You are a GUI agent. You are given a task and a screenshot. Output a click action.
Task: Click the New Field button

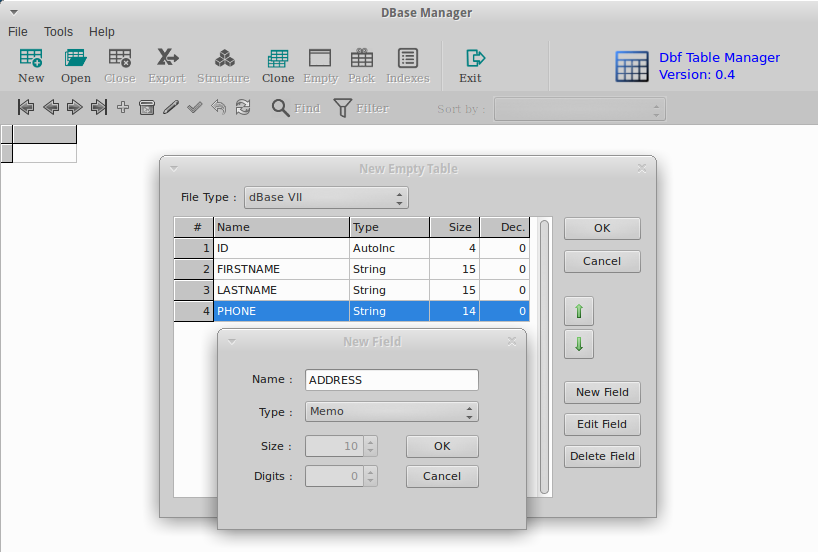click(602, 392)
